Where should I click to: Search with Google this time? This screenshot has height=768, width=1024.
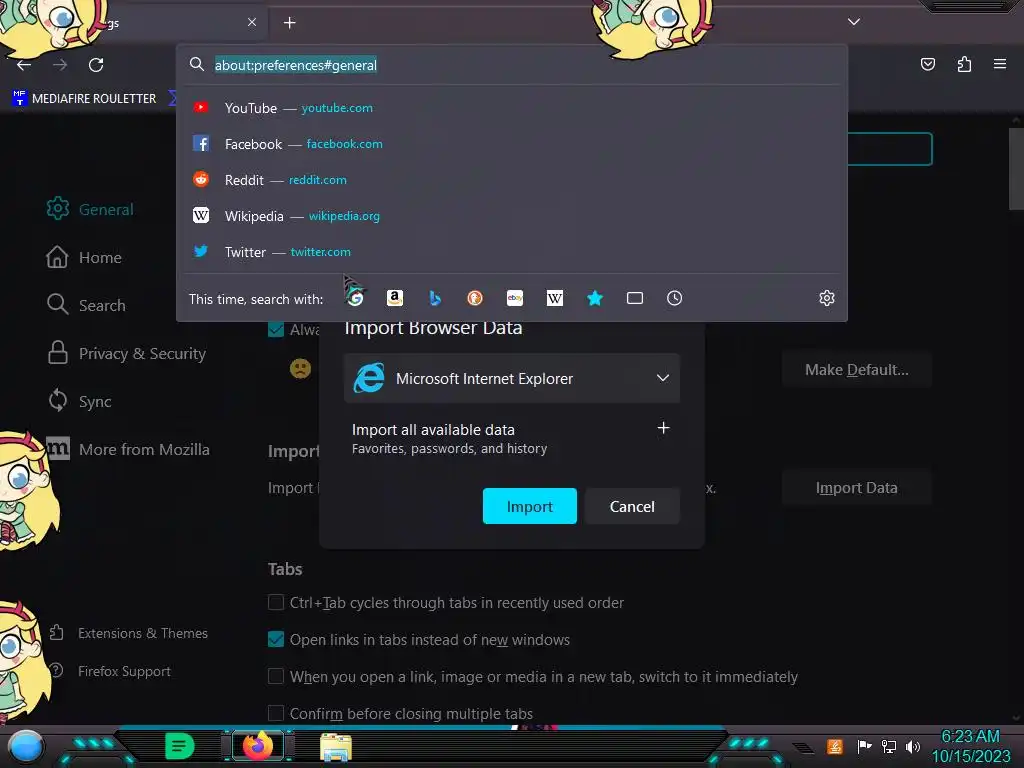click(355, 298)
